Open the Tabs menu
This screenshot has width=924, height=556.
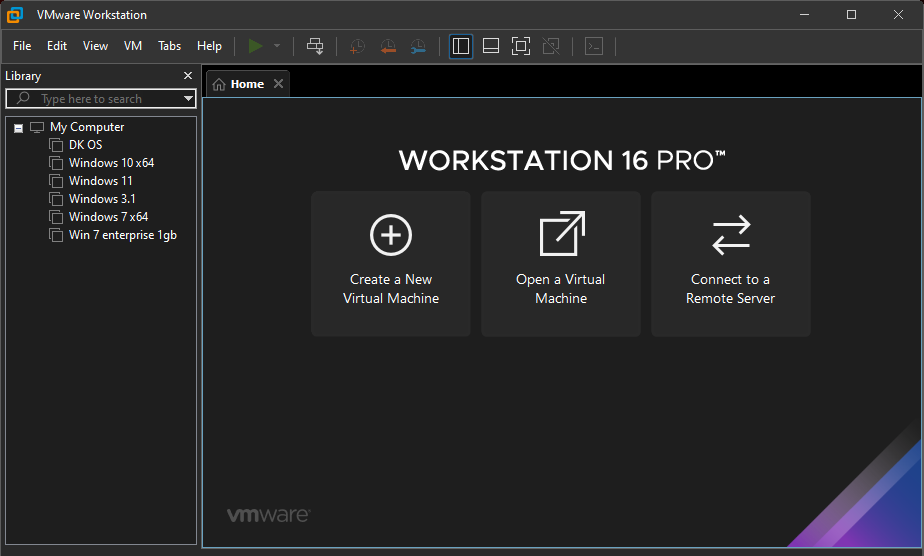pyautogui.click(x=170, y=46)
